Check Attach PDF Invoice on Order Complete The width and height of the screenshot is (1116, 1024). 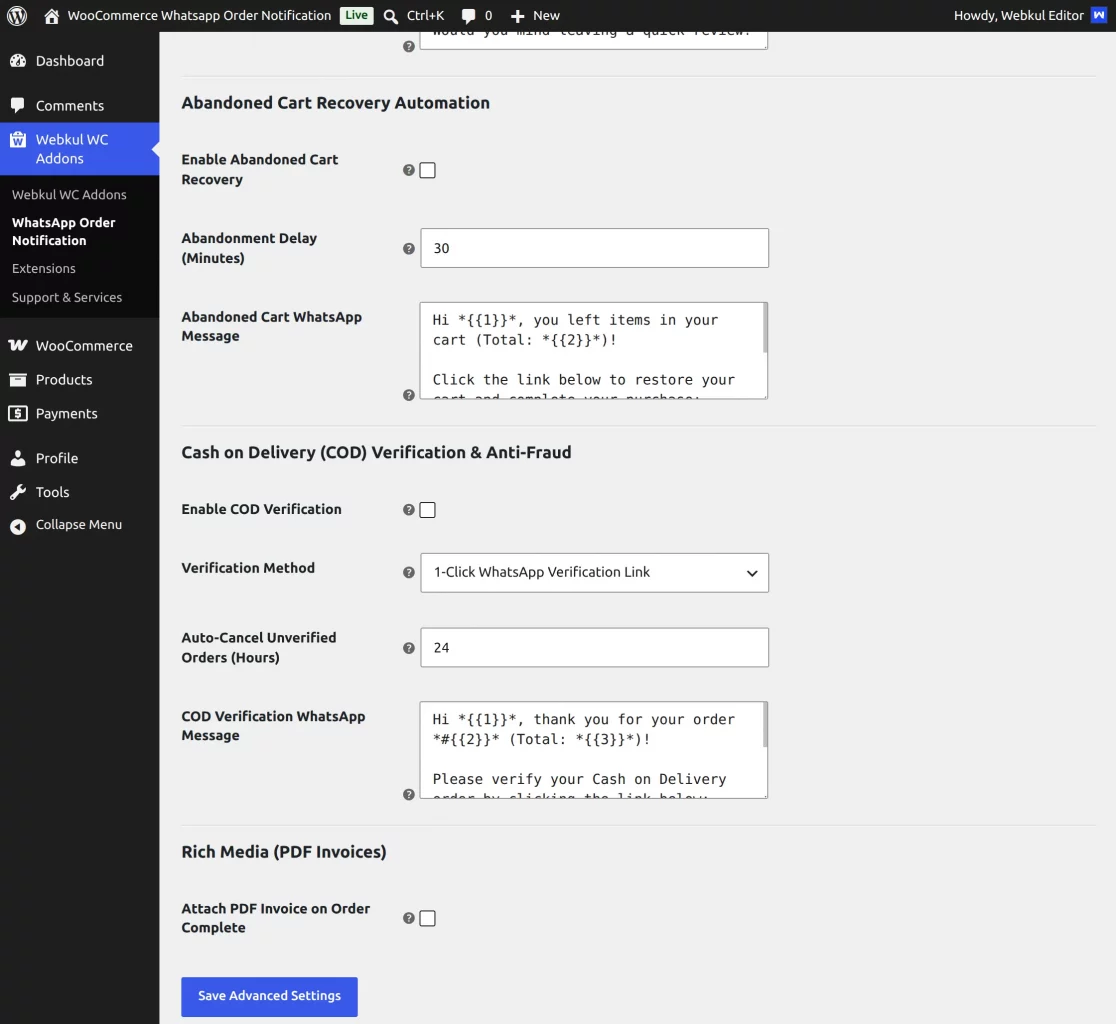click(427, 918)
